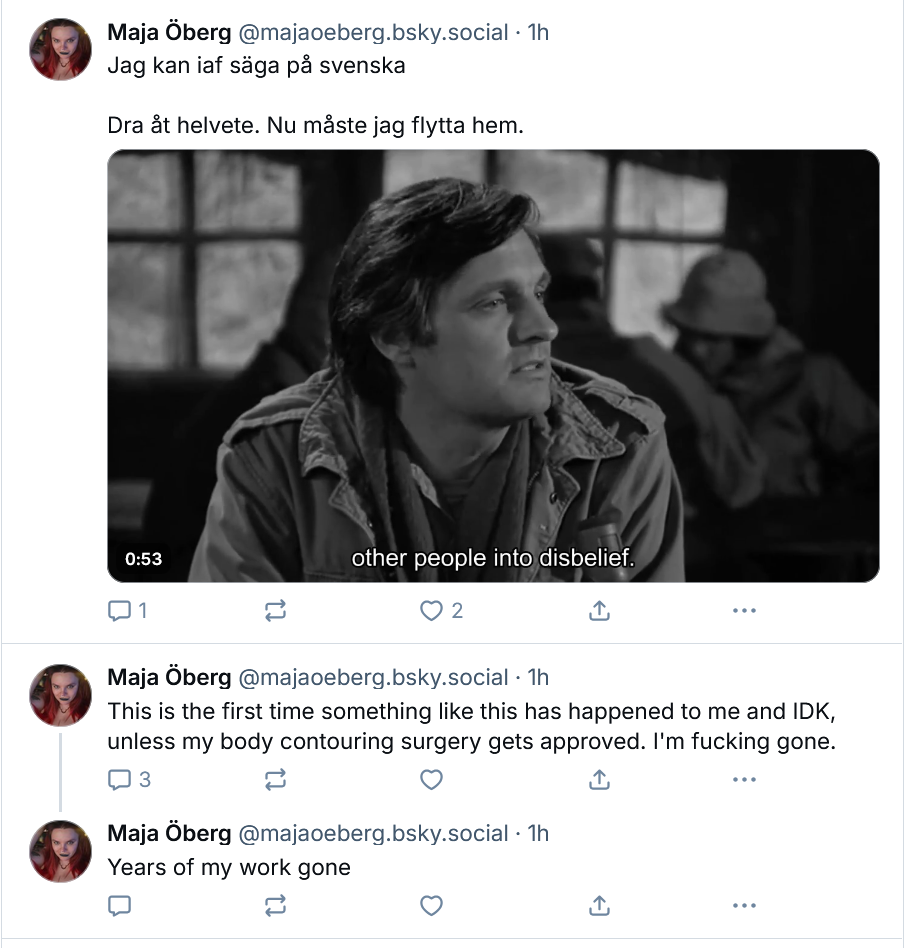The width and height of the screenshot is (907, 948).
Task: Share the body contouring surgery post
Action: coord(599,779)
